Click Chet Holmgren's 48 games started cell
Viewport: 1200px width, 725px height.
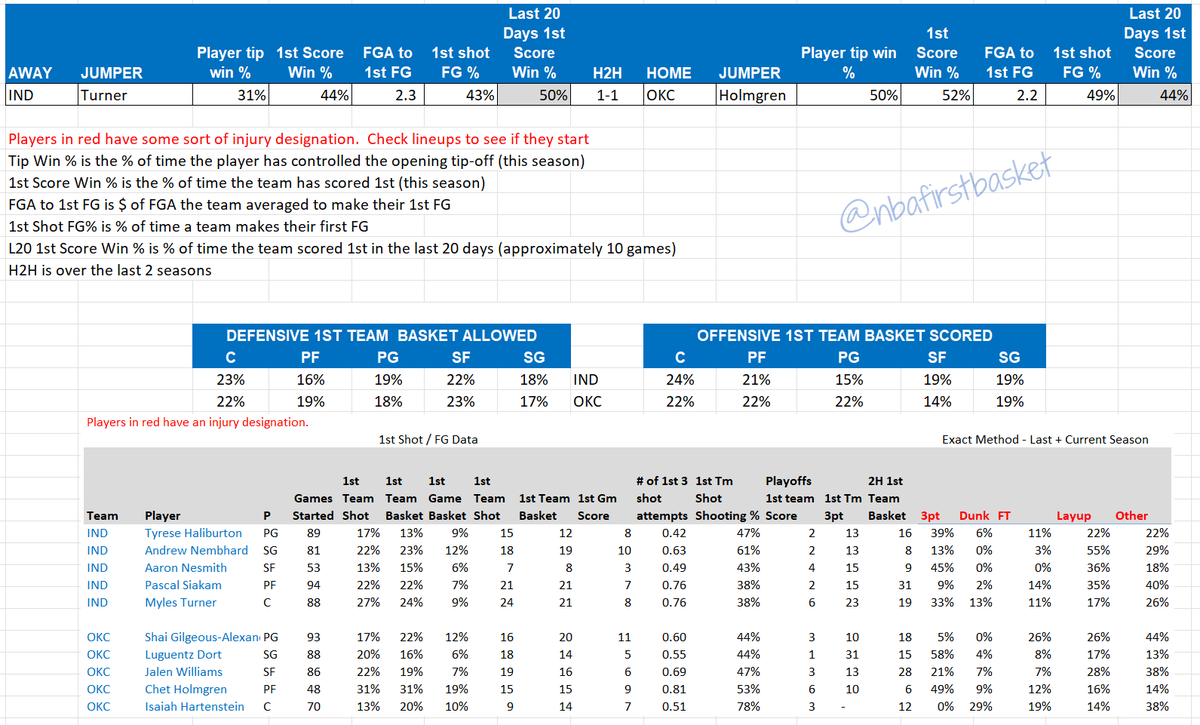(x=313, y=689)
